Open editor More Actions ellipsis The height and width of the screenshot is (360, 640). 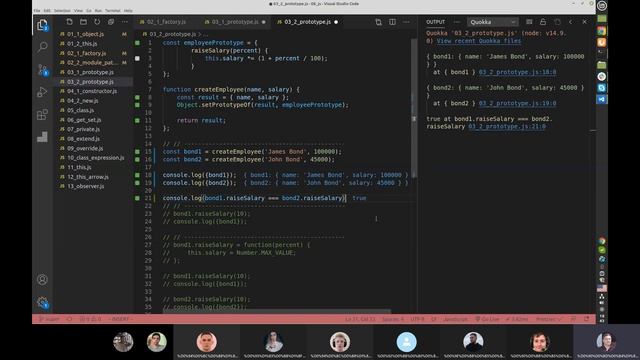click(x=406, y=22)
